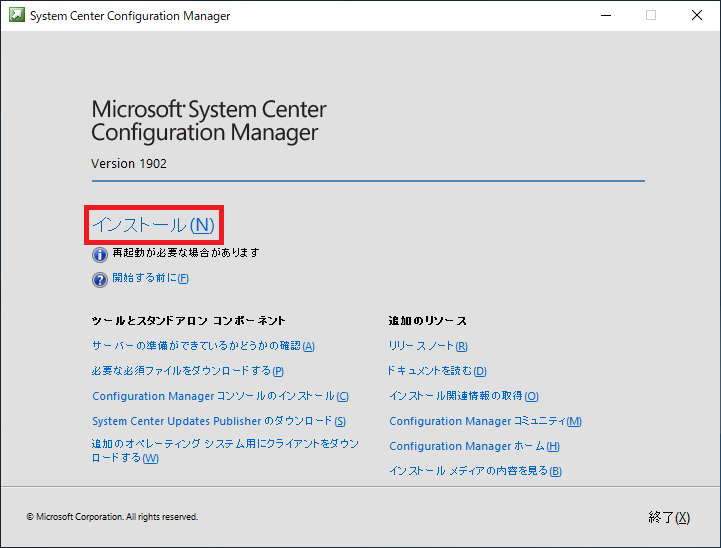Click the インストール(N) link
This screenshot has height=548, width=721.
click(154, 225)
